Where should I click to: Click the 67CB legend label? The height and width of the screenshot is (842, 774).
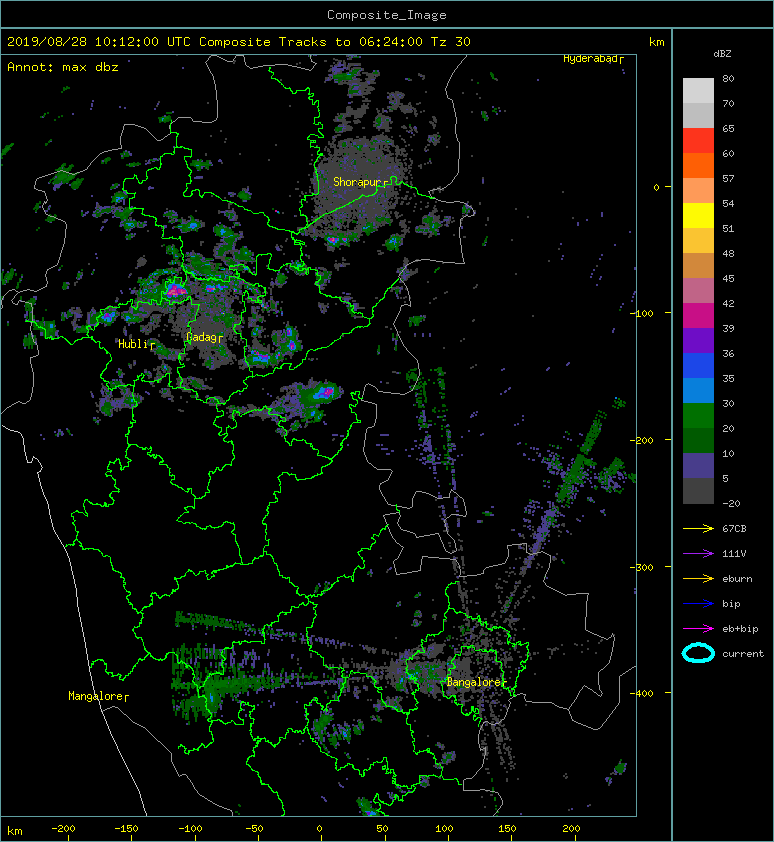(x=734, y=529)
